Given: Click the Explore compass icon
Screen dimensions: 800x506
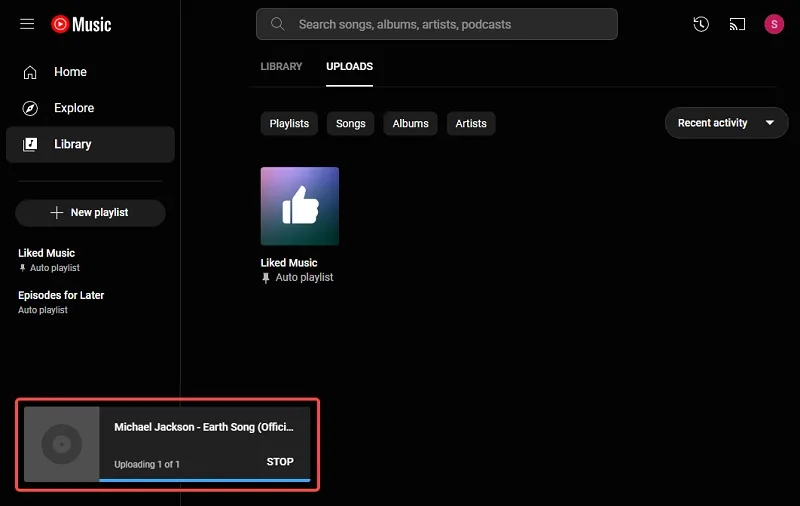Looking at the screenshot, I should [x=30, y=108].
